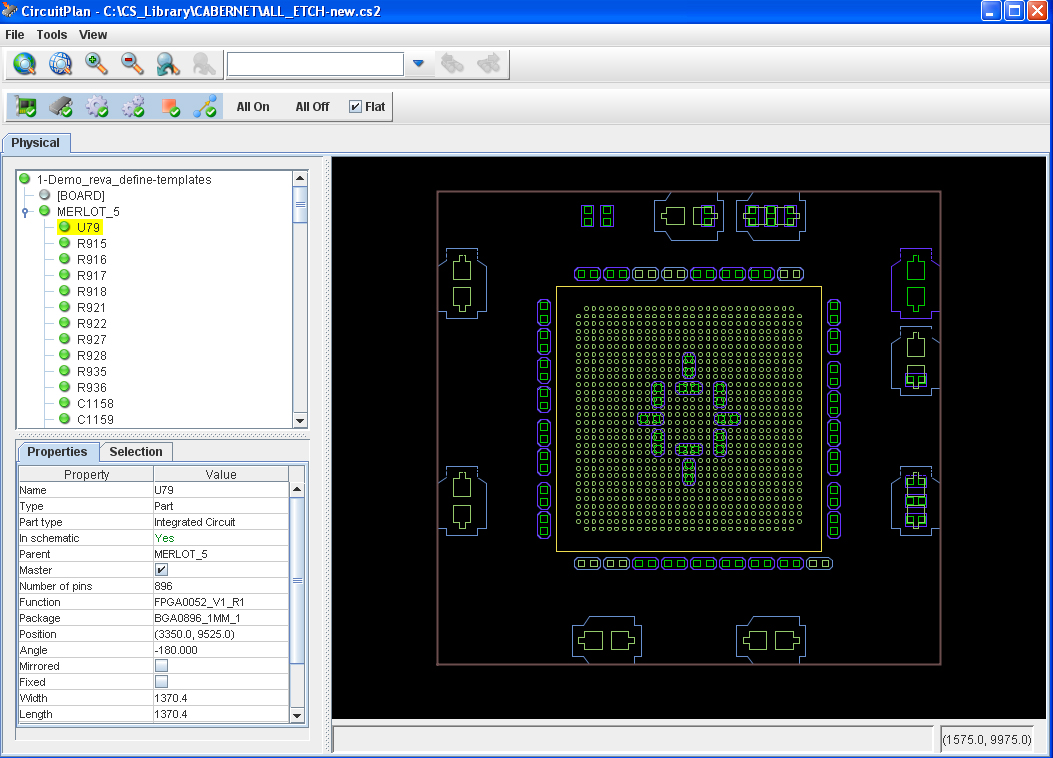Viewport: 1053px width, 758px height.
Task: Select 1-Demo_reva_define-templates root node
Action: [x=124, y=180]
